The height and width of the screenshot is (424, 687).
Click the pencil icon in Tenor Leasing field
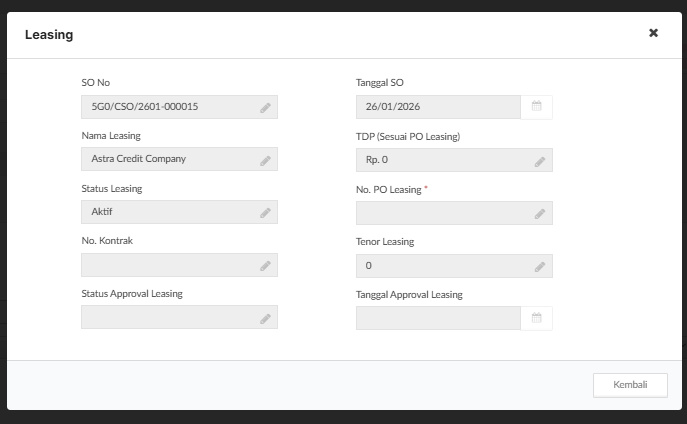click(x=540, y=266)
